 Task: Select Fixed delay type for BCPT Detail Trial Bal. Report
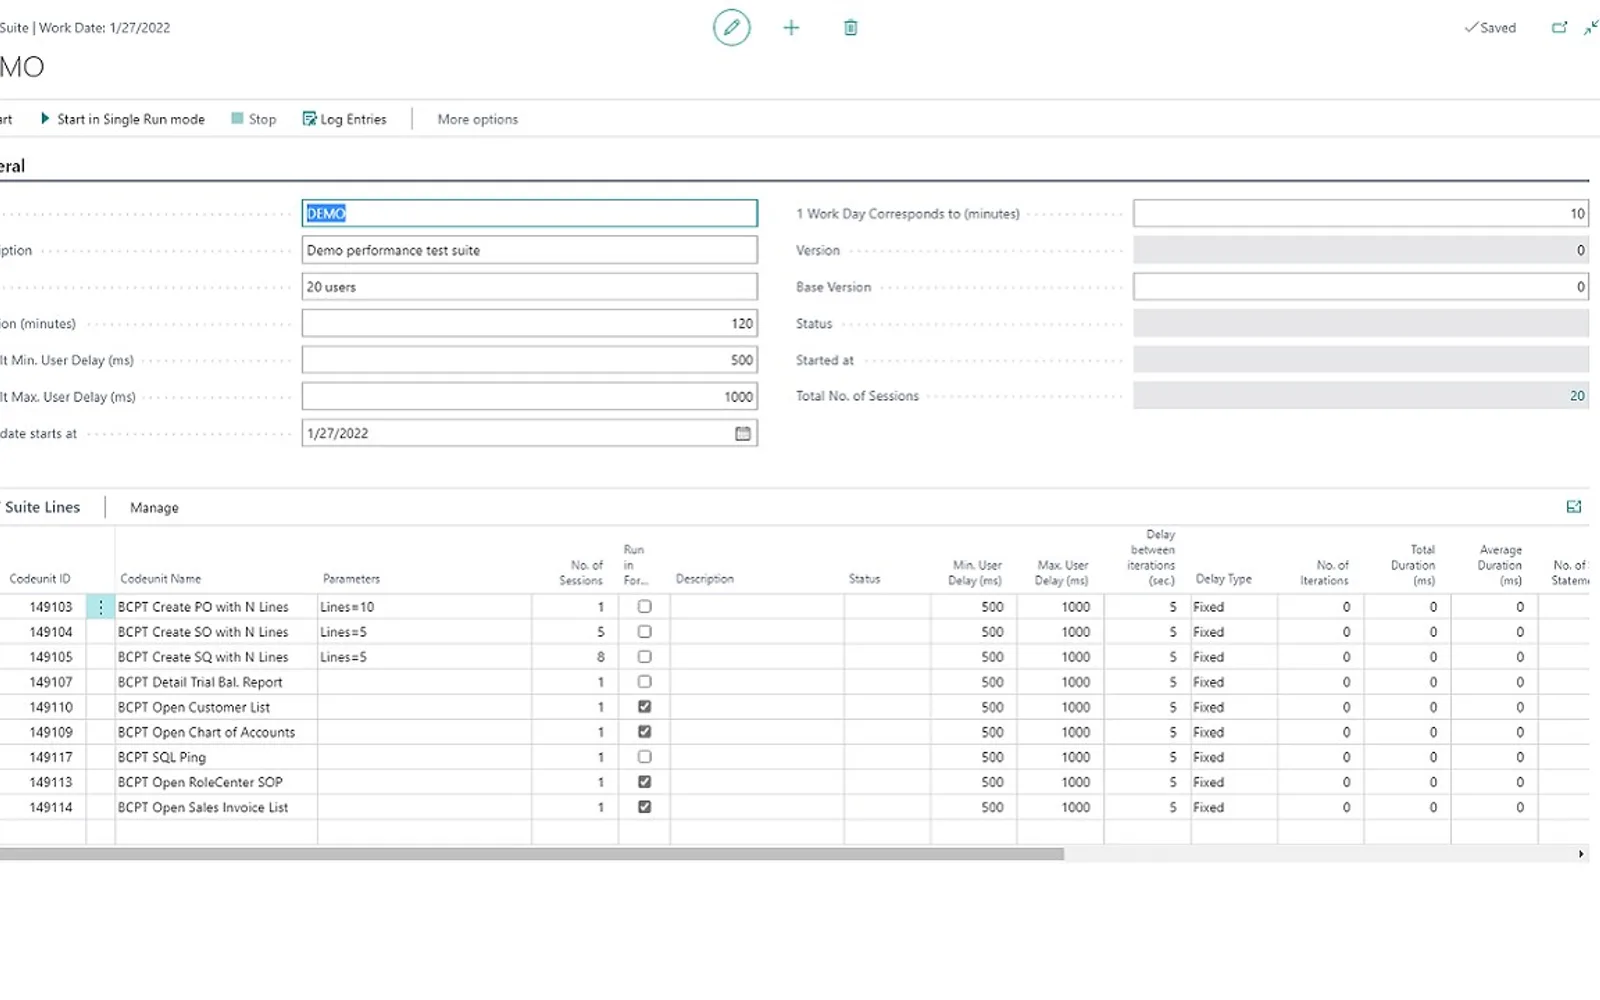[1234, 682]
